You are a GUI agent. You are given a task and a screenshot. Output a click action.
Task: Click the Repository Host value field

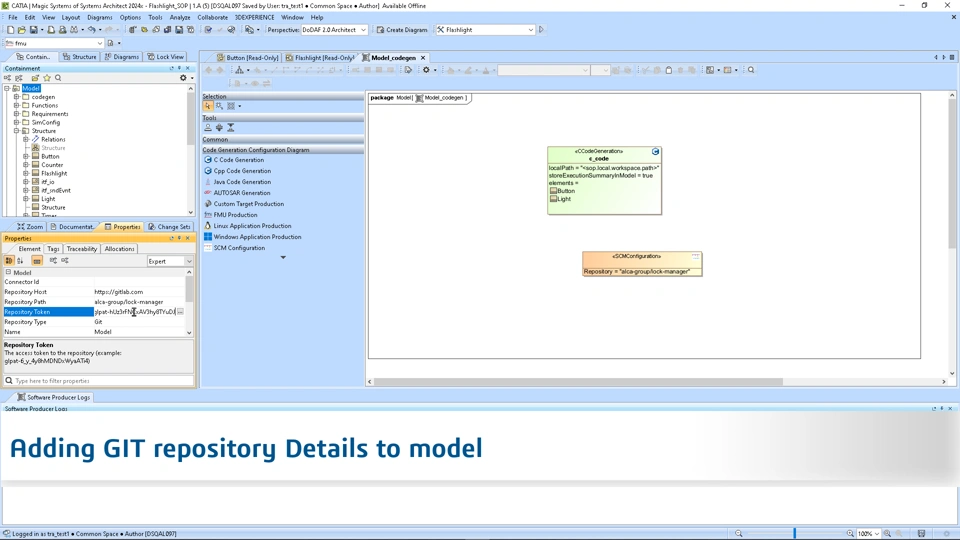click(x=139, y=292)
